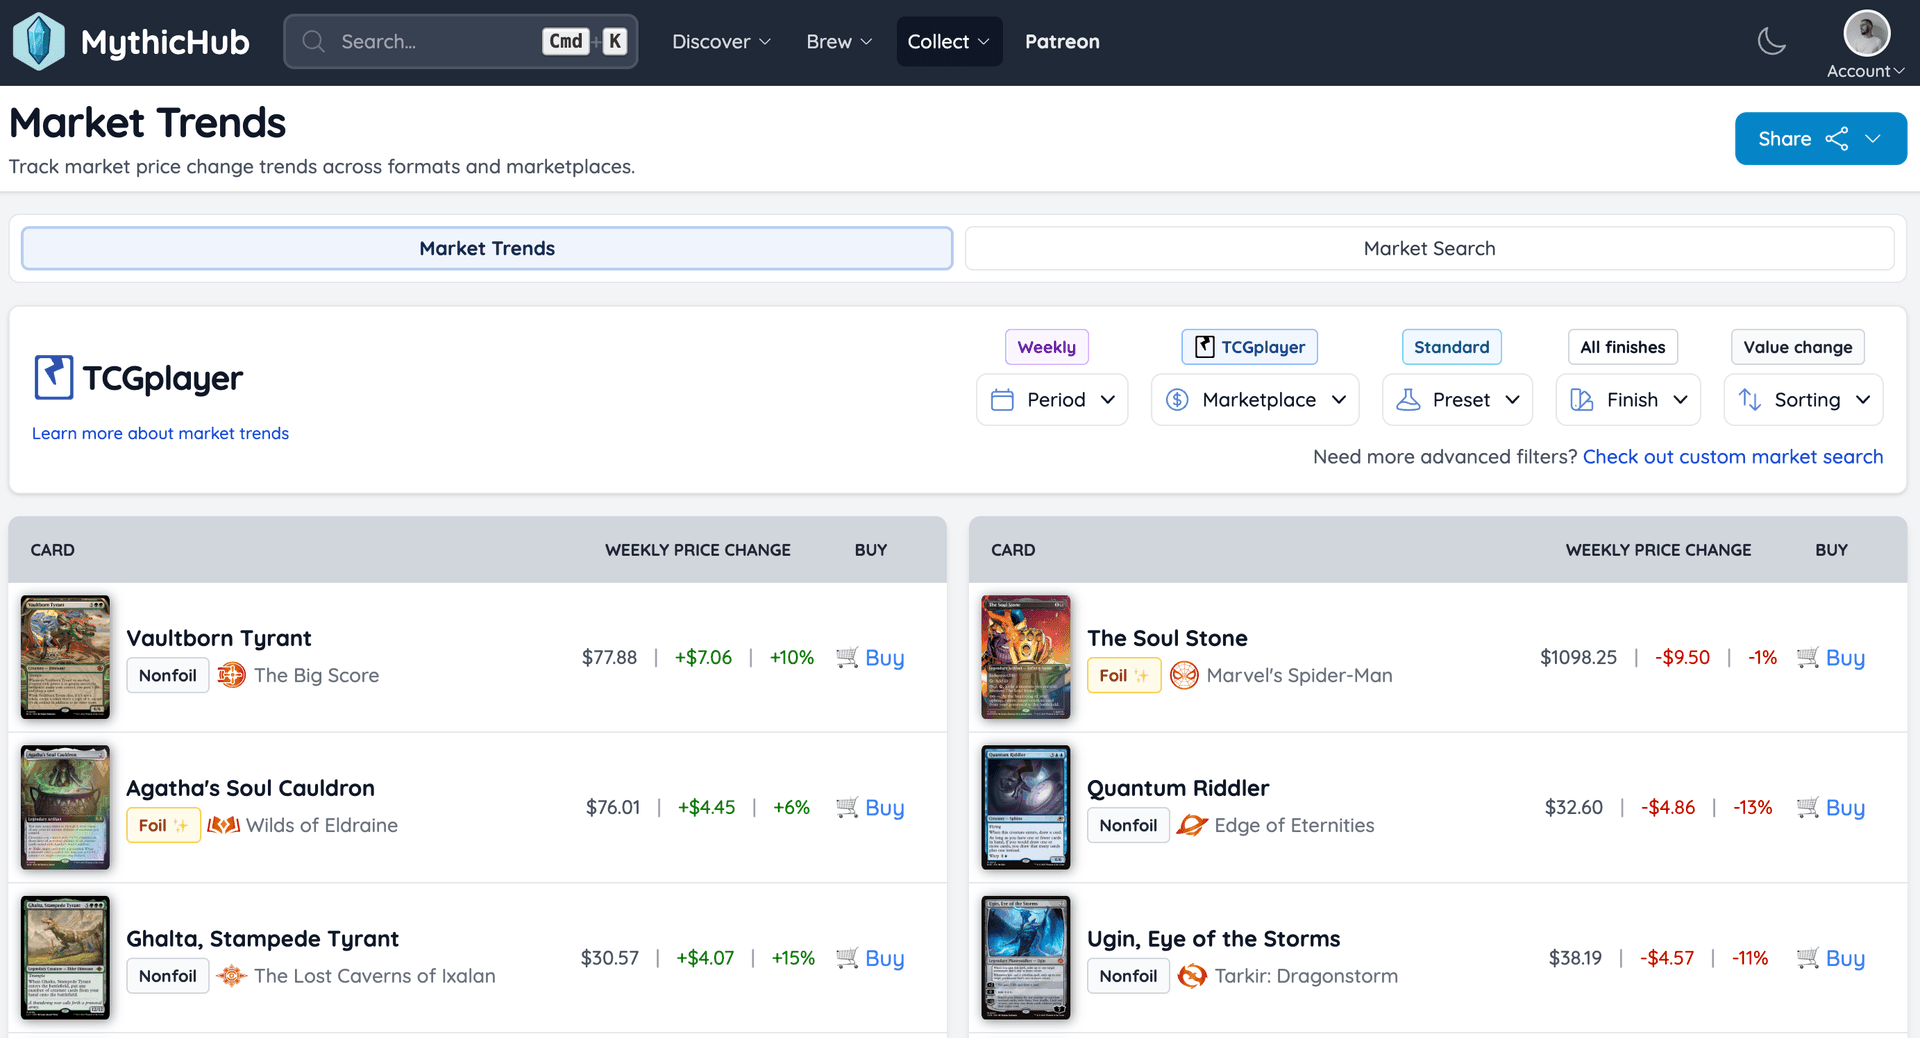This screenshot has height=1038, width=1920.
Task: Click the MythicHub crystal logo
Action: [38, 41]
